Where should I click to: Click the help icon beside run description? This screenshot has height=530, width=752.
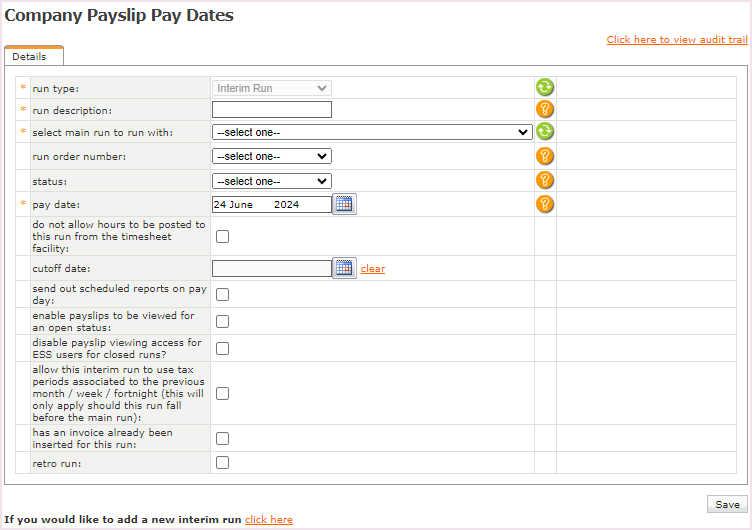544,110
